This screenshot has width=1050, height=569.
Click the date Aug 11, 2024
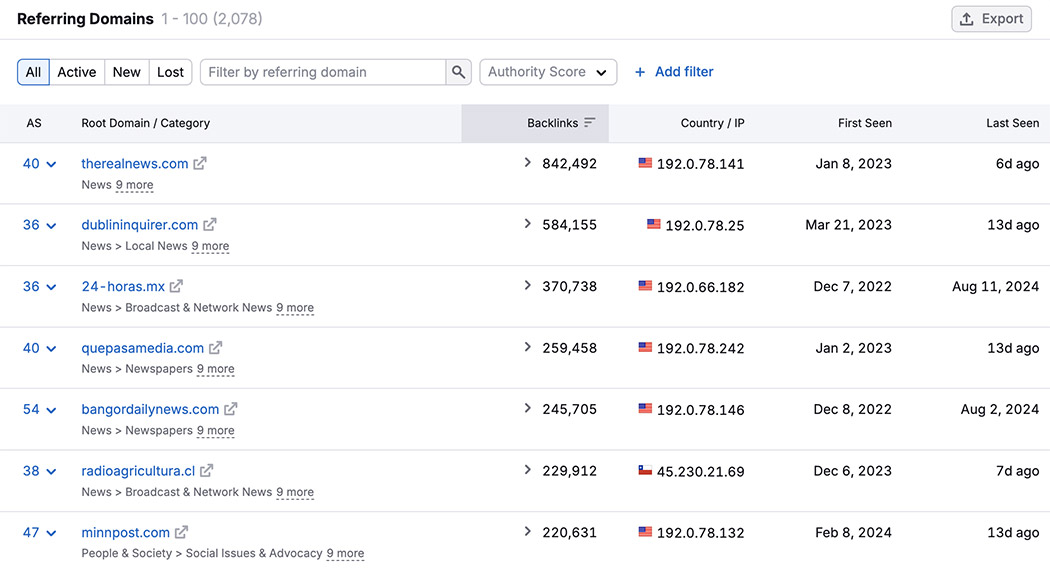tap(995, 287)
